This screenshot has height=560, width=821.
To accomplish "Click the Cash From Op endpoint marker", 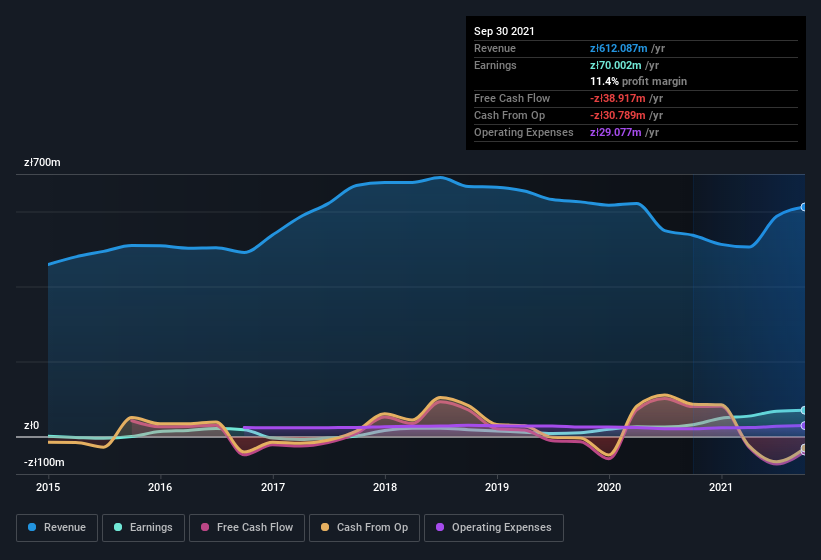I will [x=804, y=449].
